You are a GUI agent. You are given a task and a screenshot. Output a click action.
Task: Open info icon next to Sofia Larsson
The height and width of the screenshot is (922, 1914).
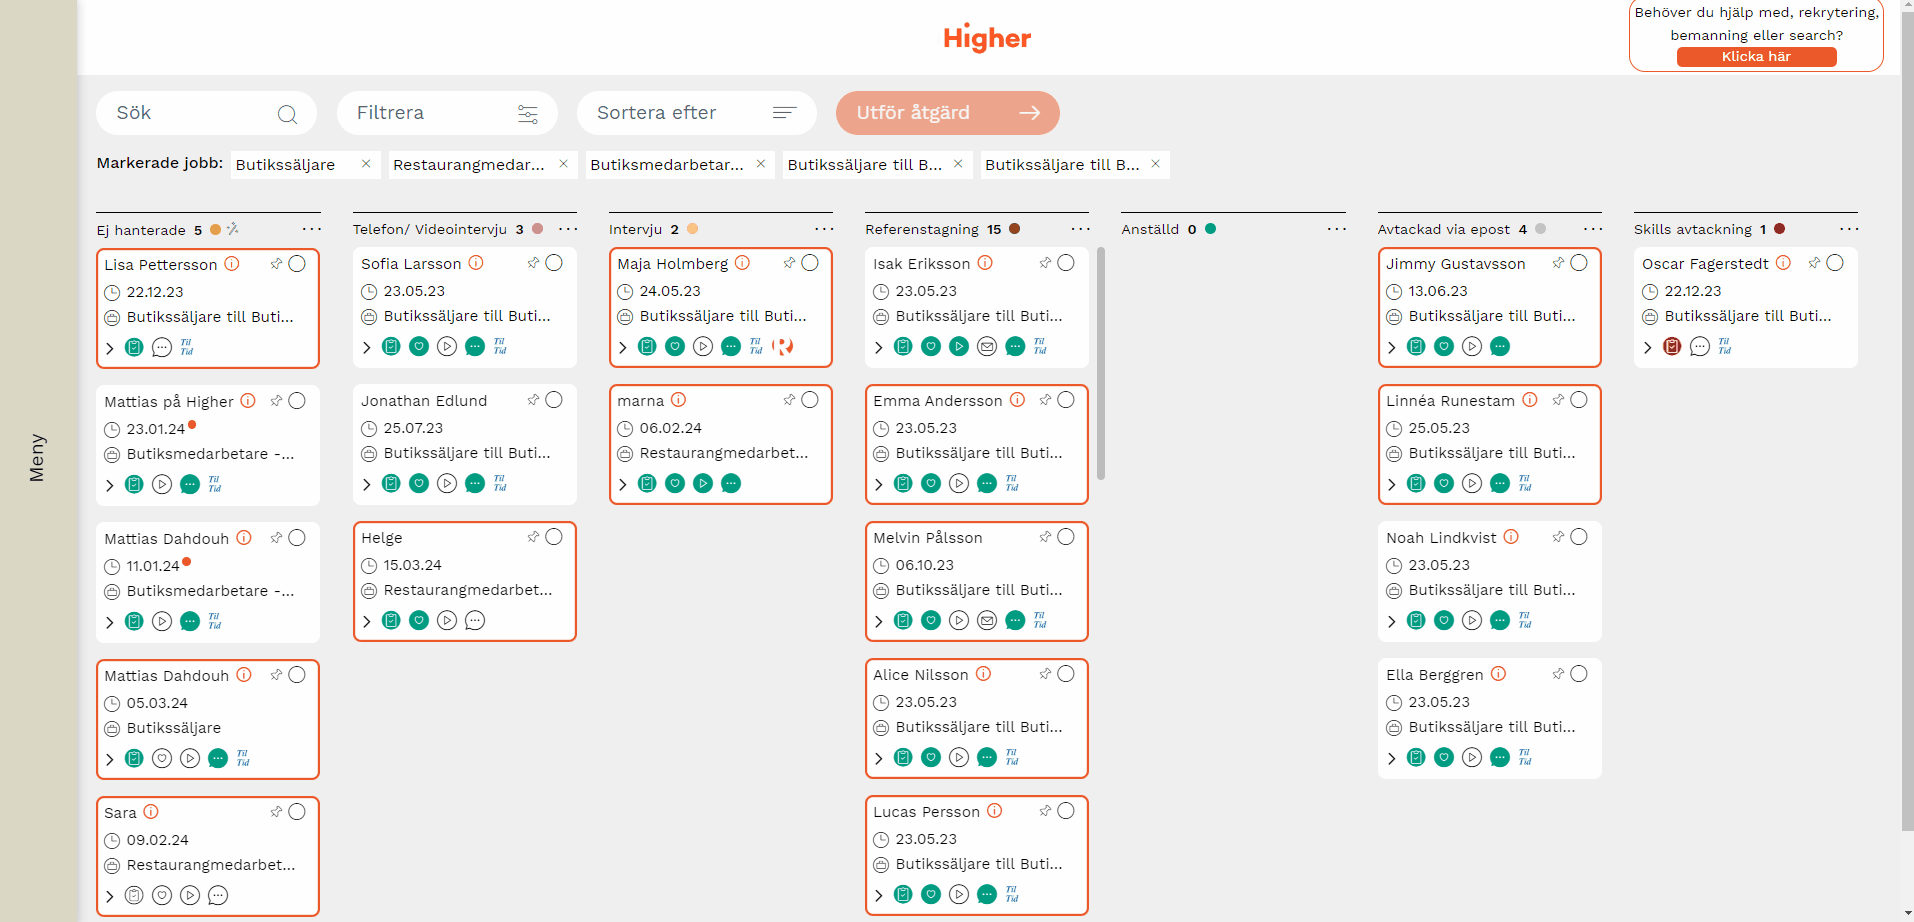476,263
